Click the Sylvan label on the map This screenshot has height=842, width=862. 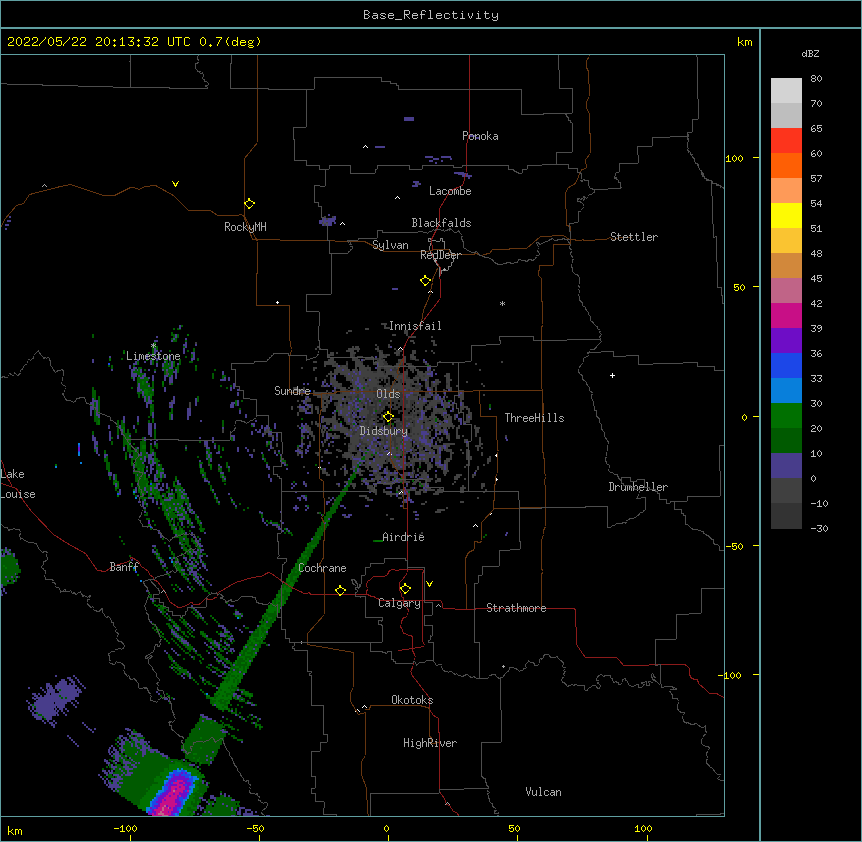click(x=390, y=245)
